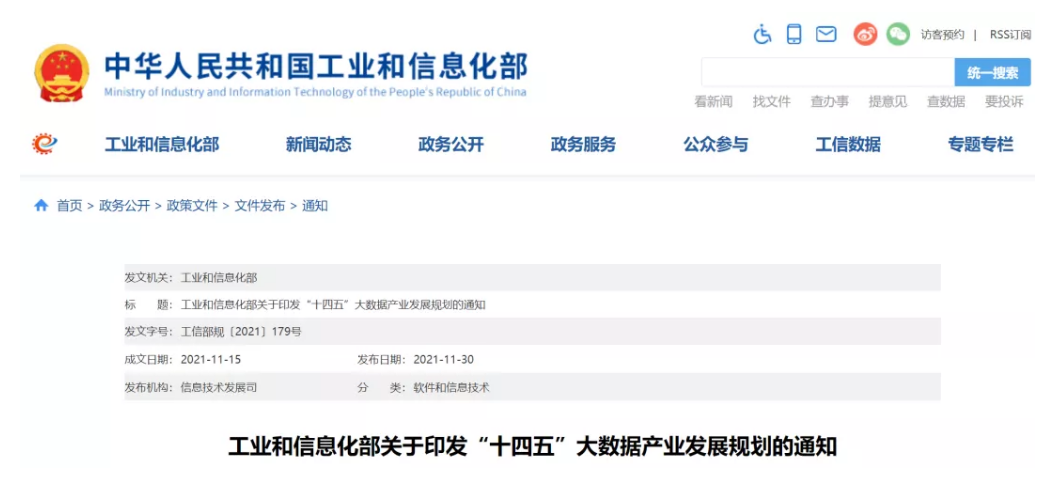Select the 政务服务 navigation item
This screenshot has width=1044, height=478.
(583, 144)
